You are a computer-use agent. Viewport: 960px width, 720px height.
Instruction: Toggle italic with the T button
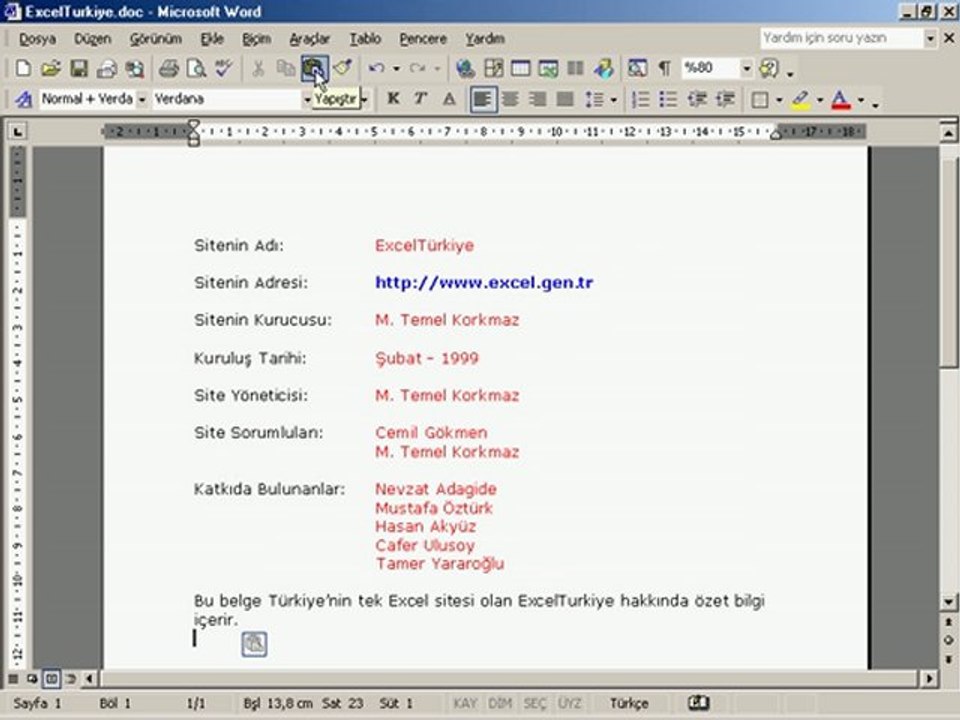point(421,99)
